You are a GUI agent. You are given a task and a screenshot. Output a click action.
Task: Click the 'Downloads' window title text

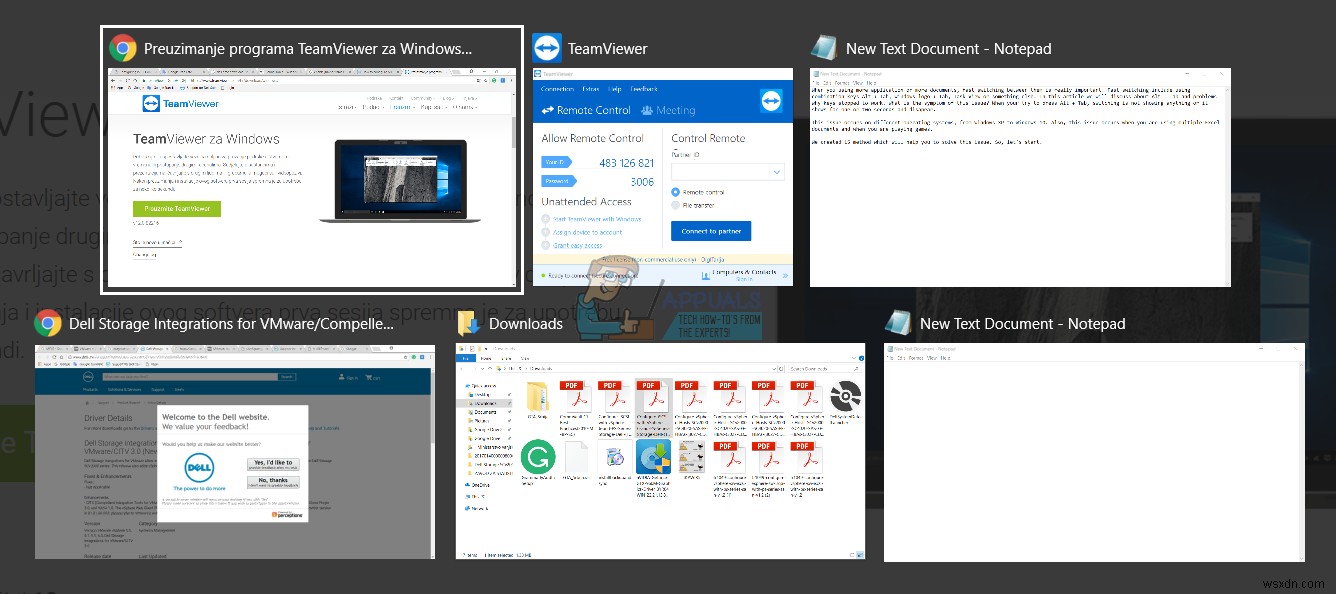pyautogui.click(x=526, y=323)
